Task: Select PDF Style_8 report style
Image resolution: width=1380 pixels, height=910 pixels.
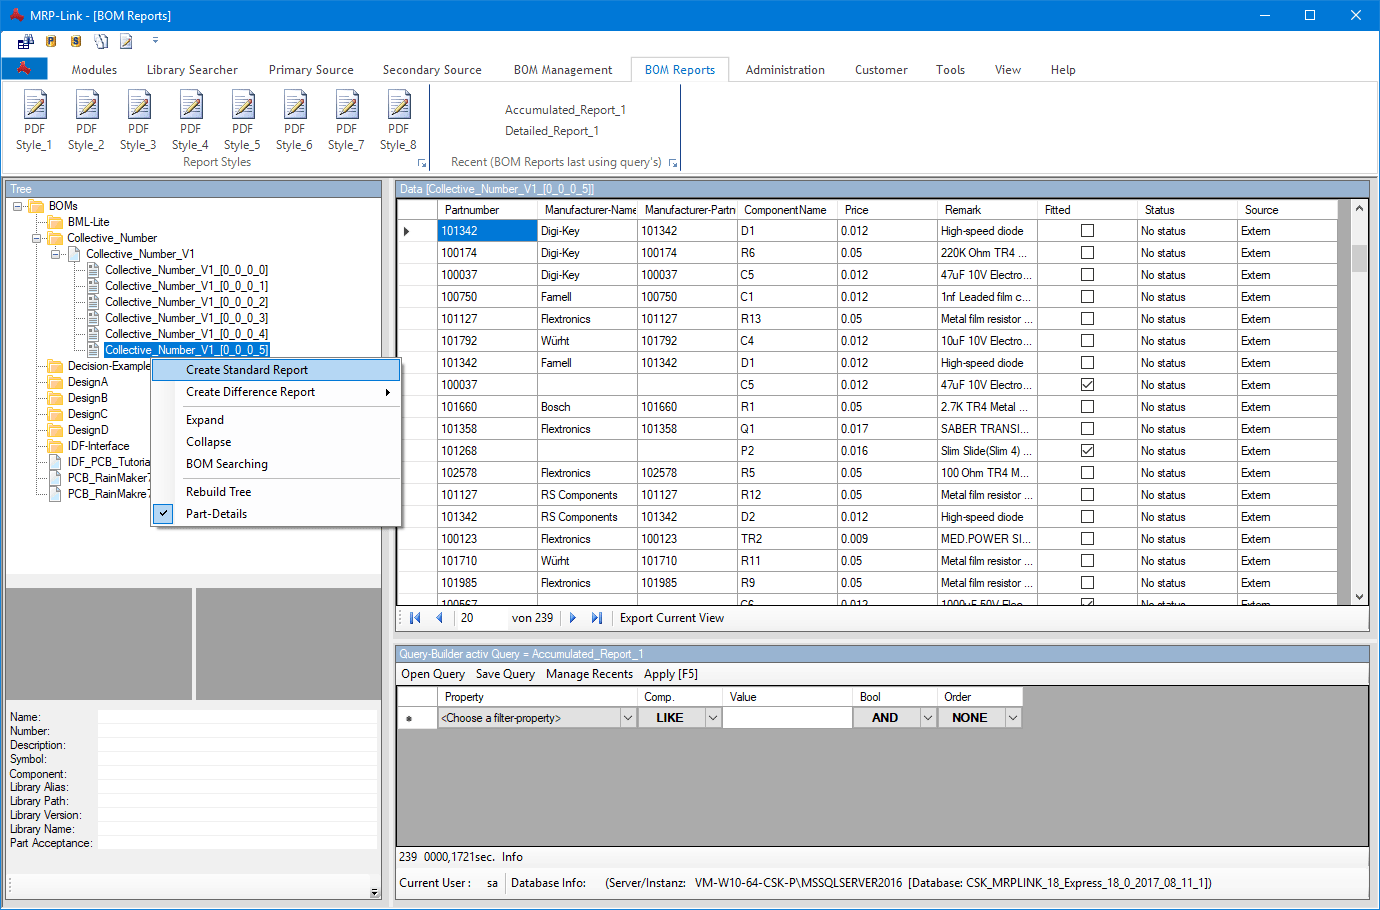Action: pyautogui.click(x=398, y=120)
